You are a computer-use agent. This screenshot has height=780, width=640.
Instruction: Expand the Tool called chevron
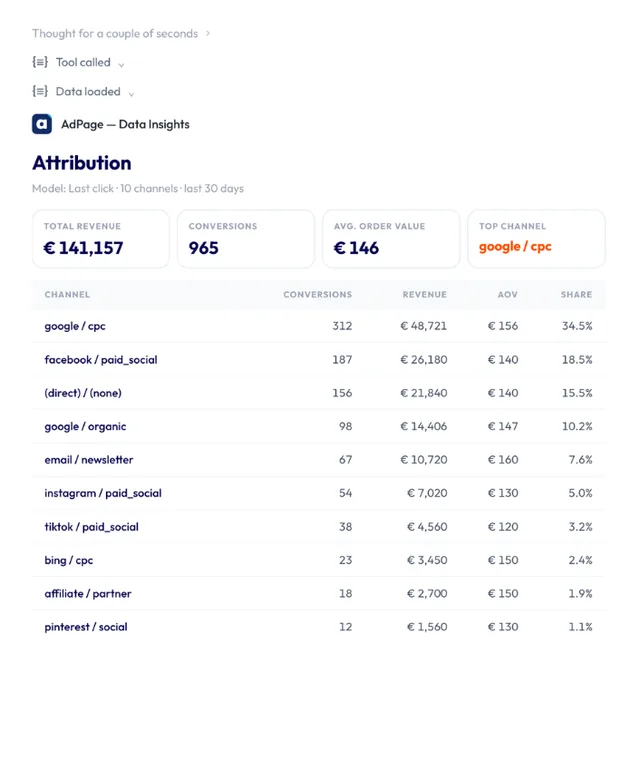(x=121, y=64)
